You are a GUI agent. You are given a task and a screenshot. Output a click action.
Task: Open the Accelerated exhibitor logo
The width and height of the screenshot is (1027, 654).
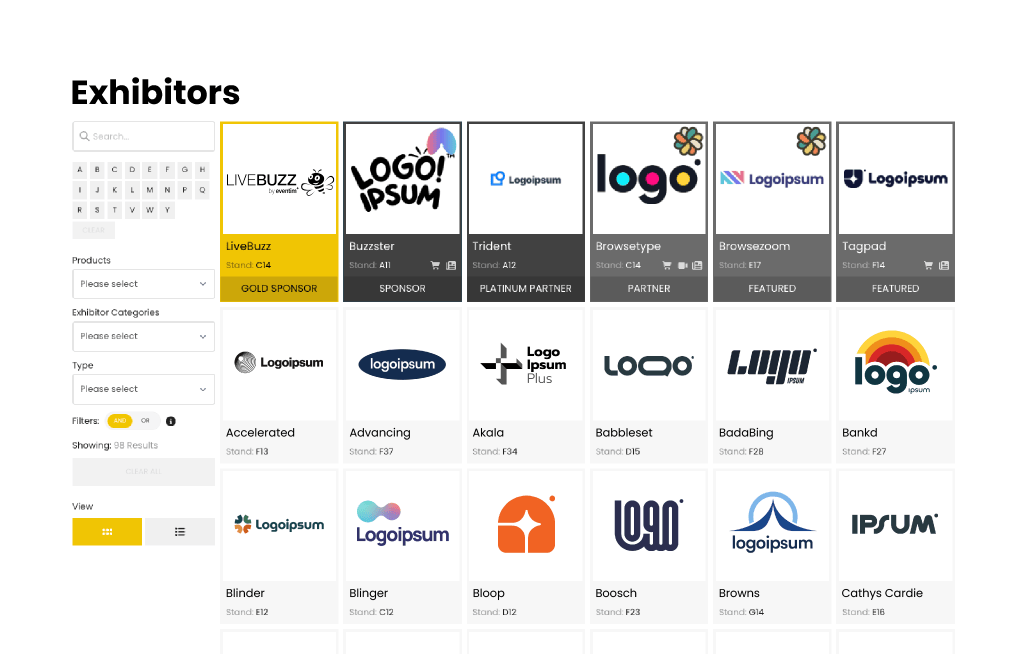[x=279, y=365]
